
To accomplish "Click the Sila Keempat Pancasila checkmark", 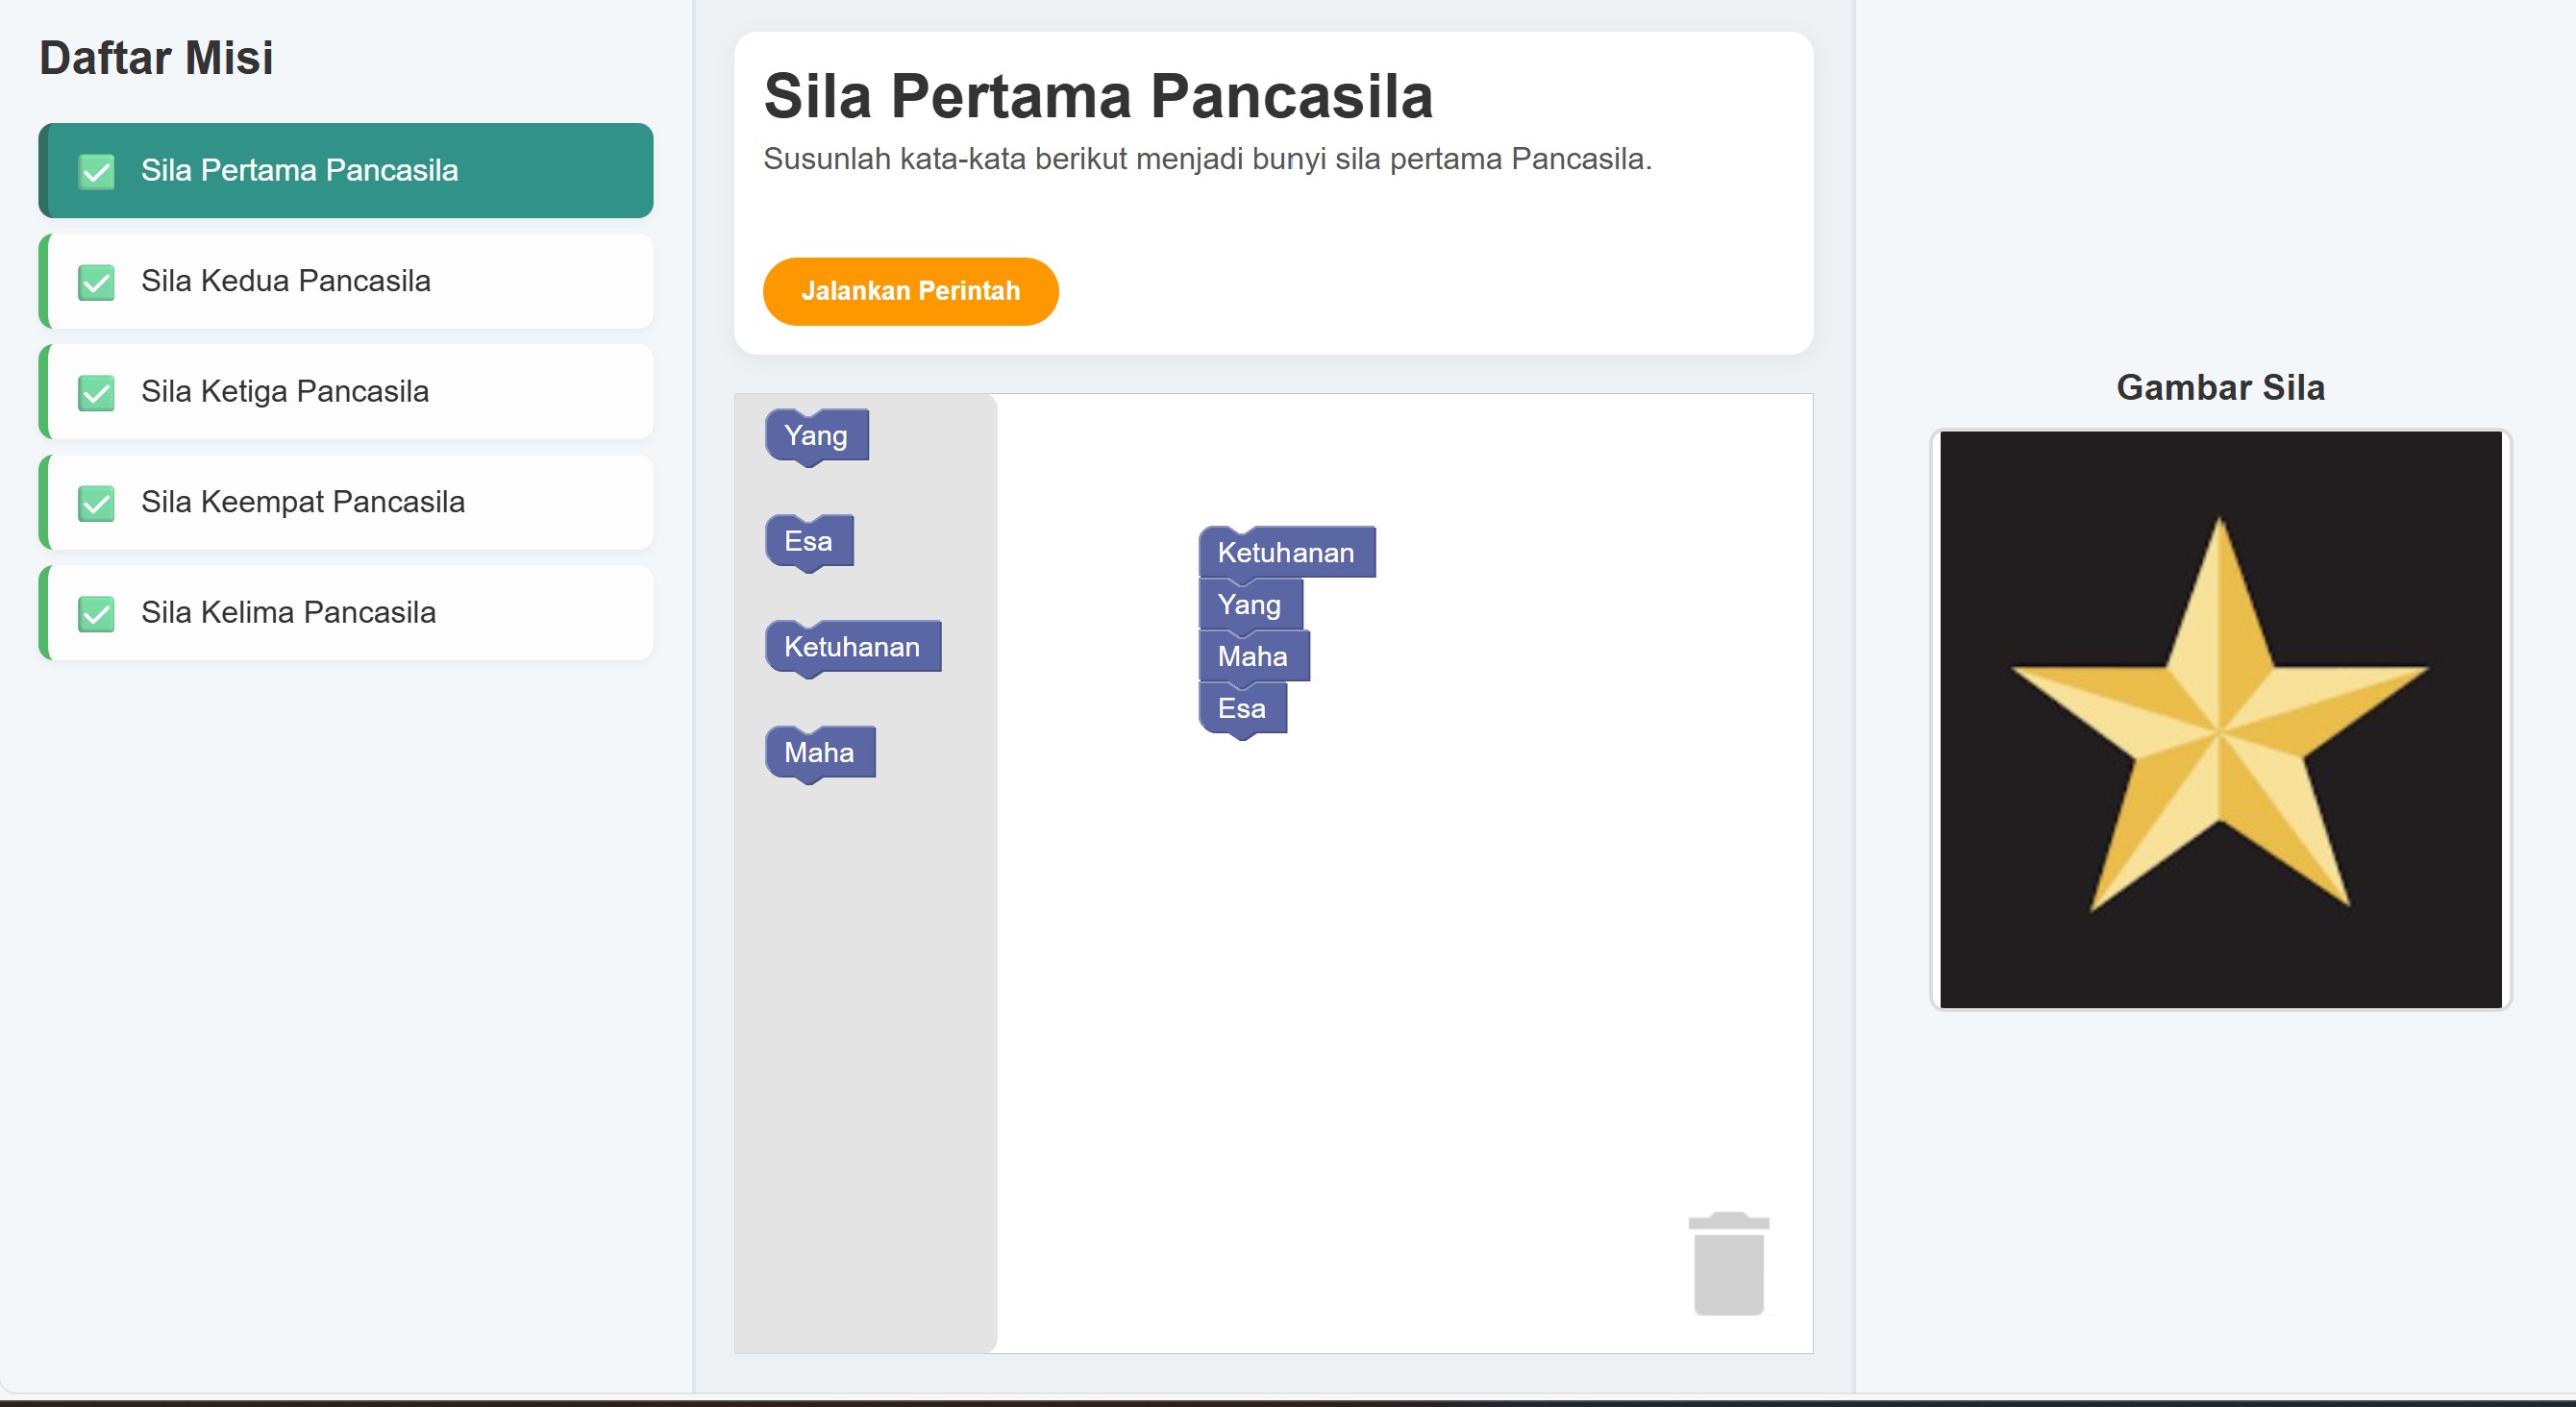I will pos(97,503).
